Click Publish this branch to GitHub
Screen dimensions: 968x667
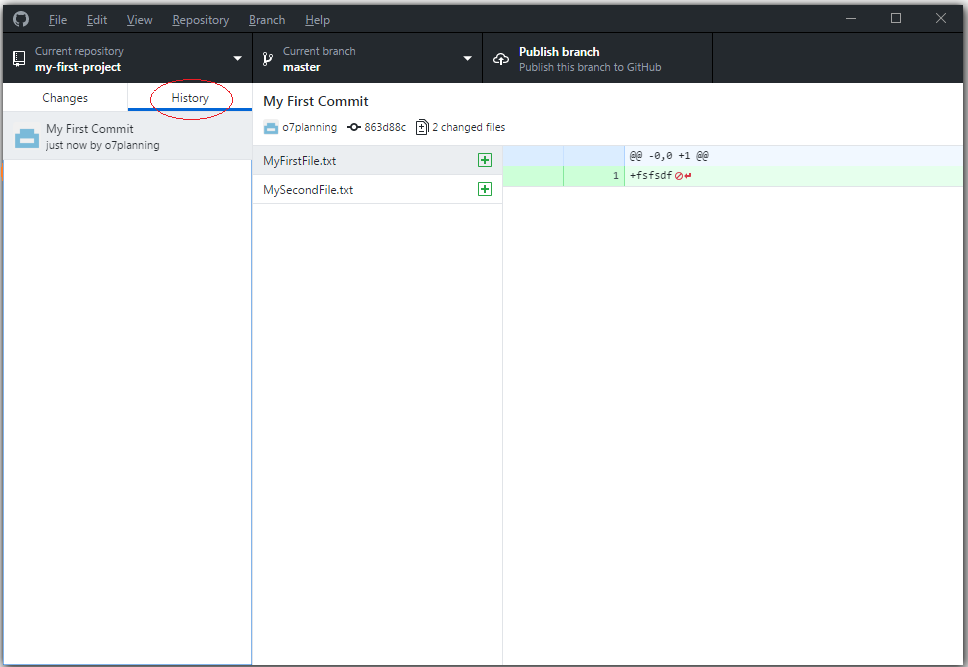590,67
